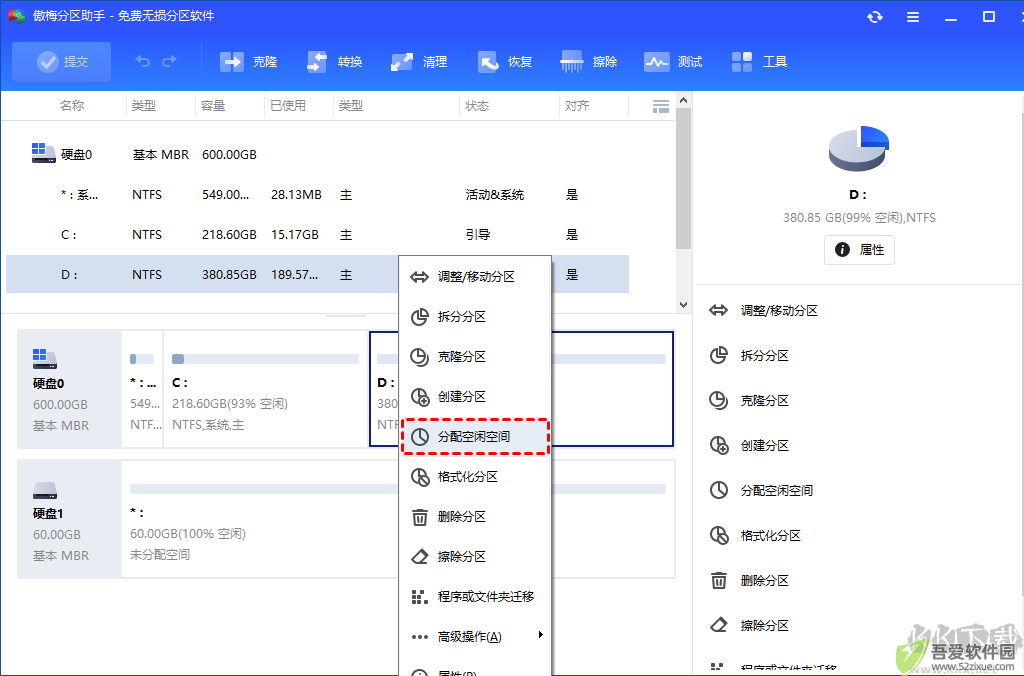
Task: Open the 克隆 clone toolbar item
Action: pos(248,61)
